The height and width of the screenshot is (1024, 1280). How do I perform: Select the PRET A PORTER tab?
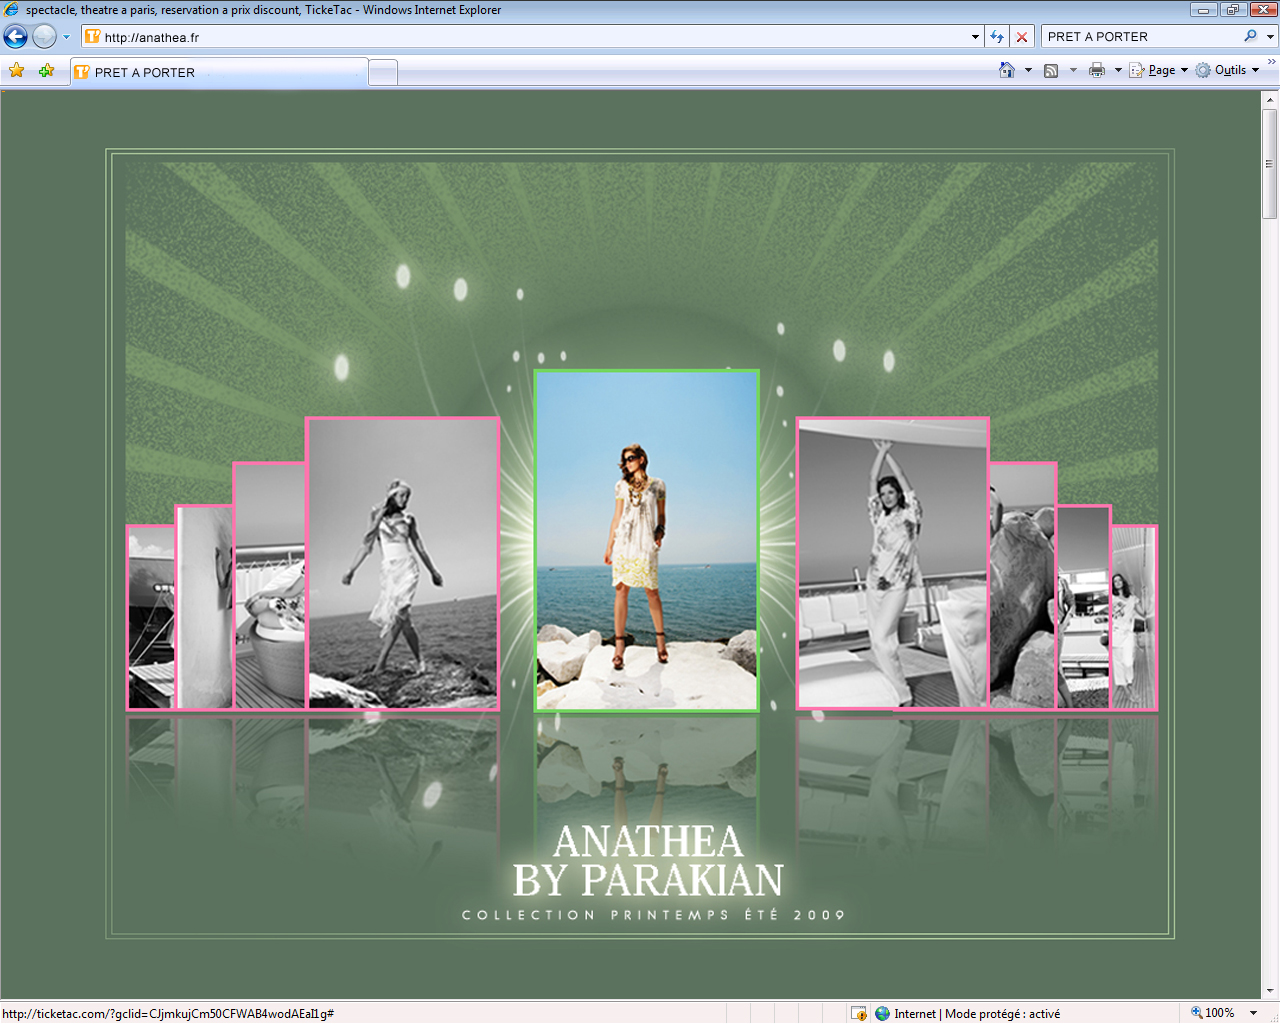(218, 72)
